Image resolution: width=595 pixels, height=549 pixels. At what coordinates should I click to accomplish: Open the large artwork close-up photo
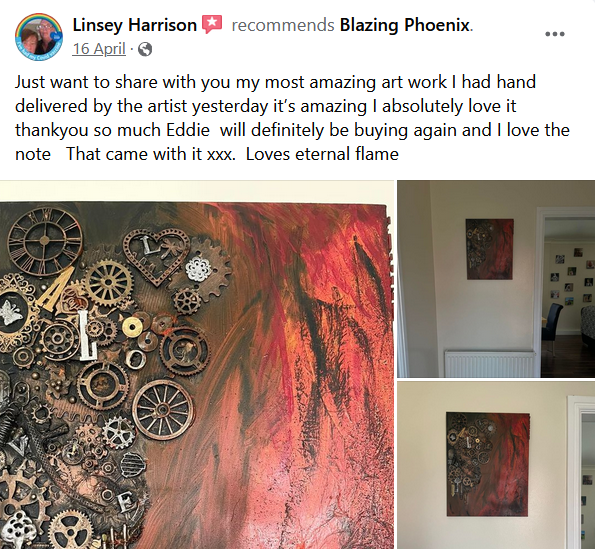(x=197, y=365)
